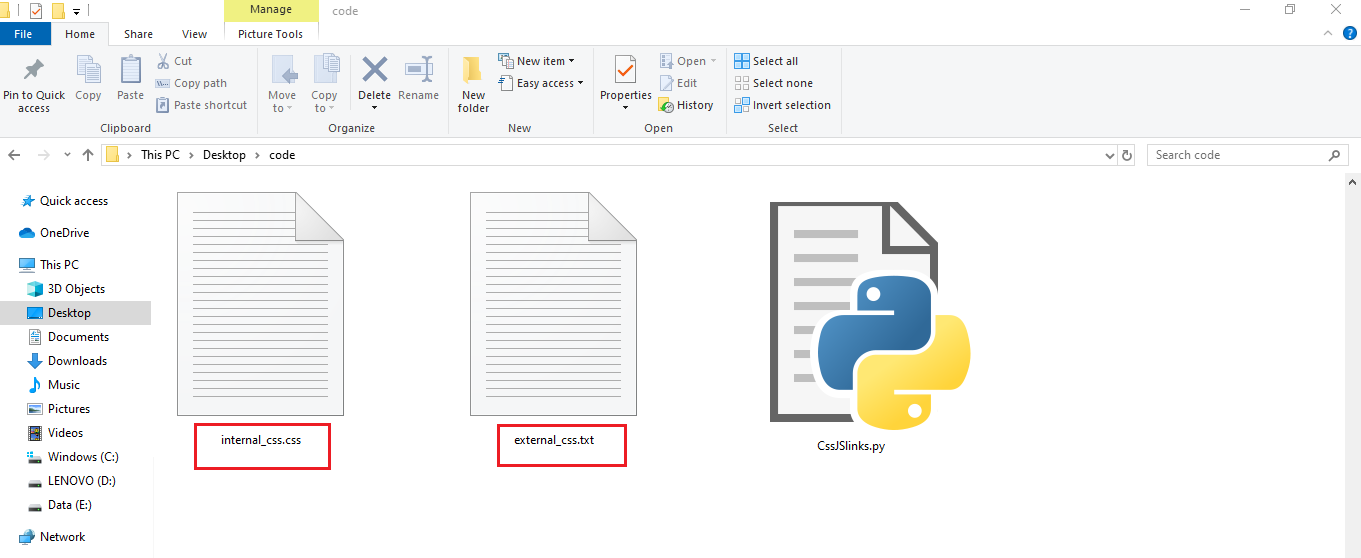The width and height of the screenshot is (1361, 558).
Task: Click the Rename icon in Organize group
Action: 418,70
